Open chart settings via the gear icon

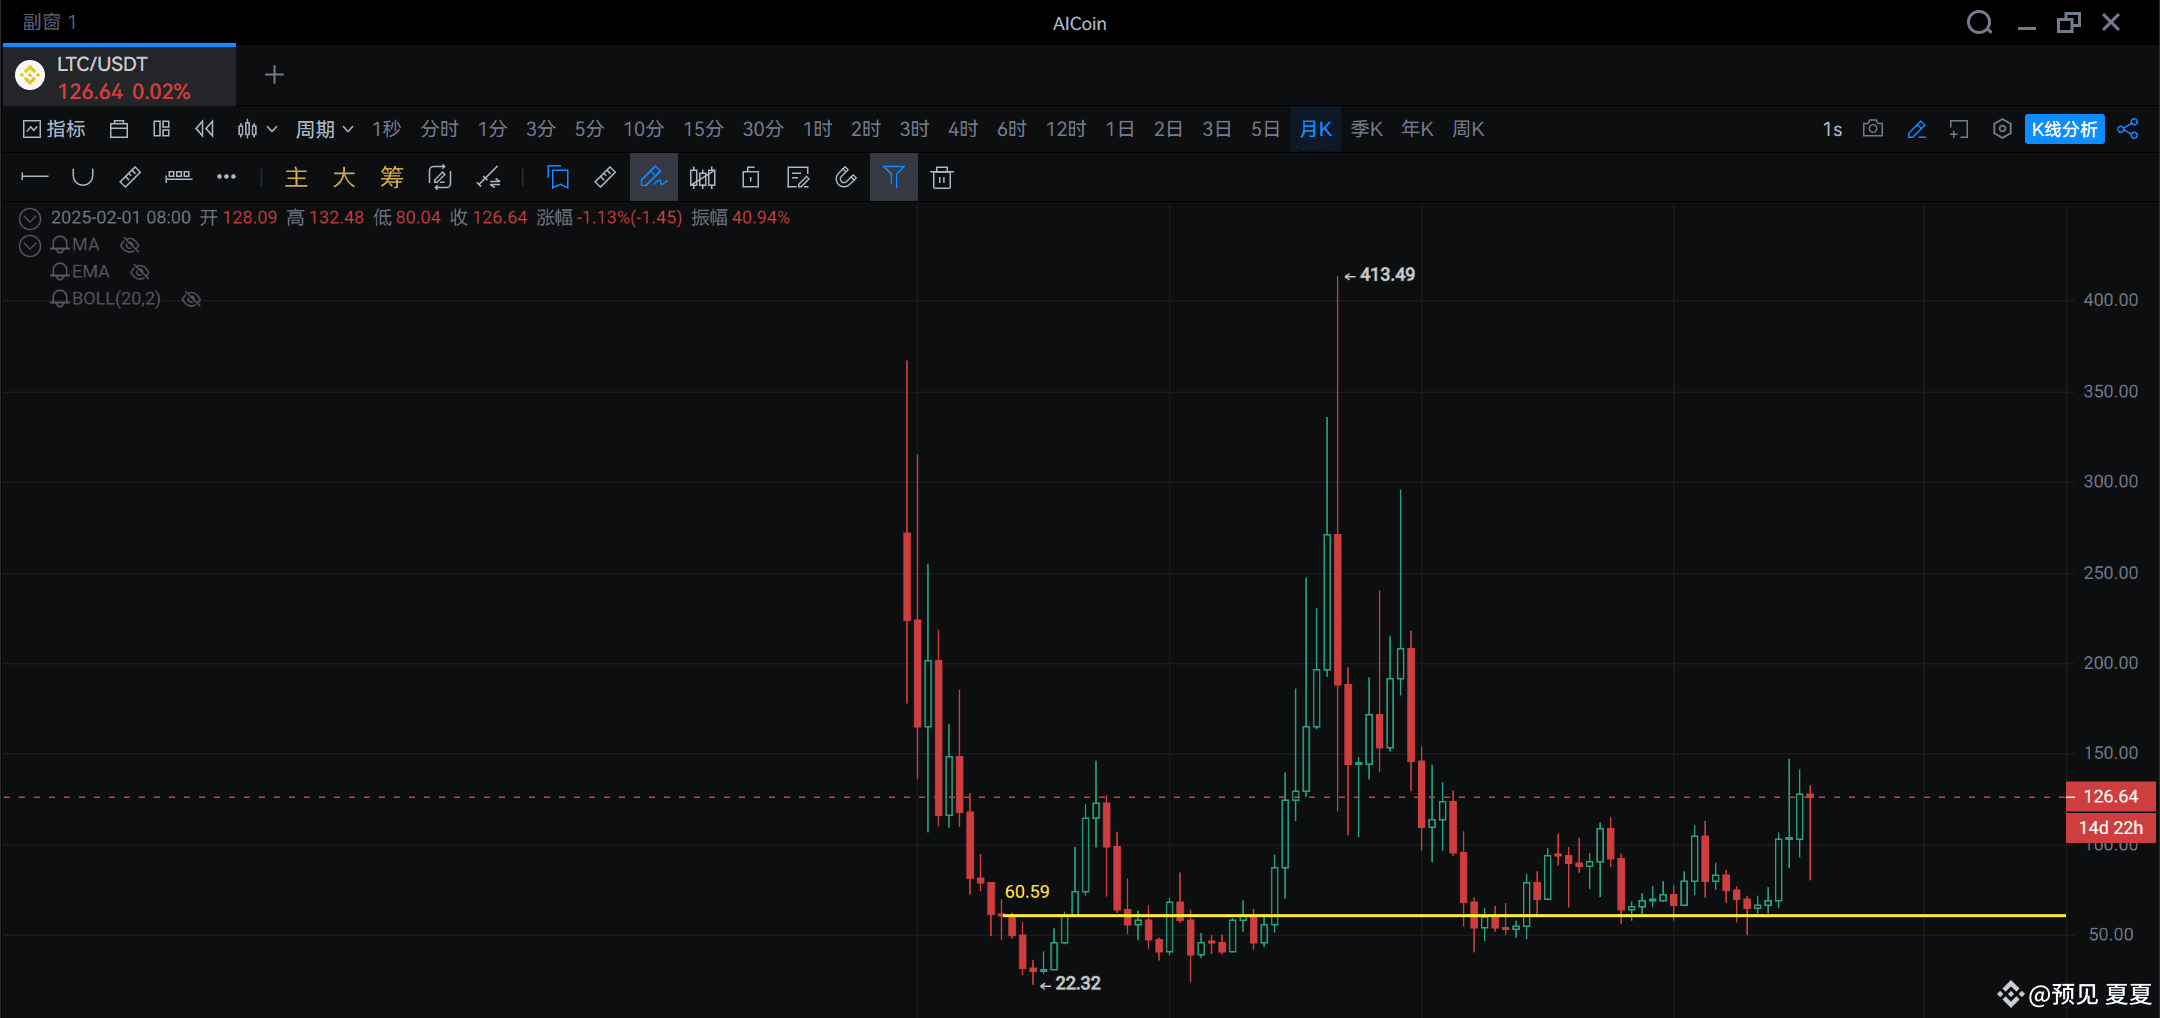pos(2001,129)
